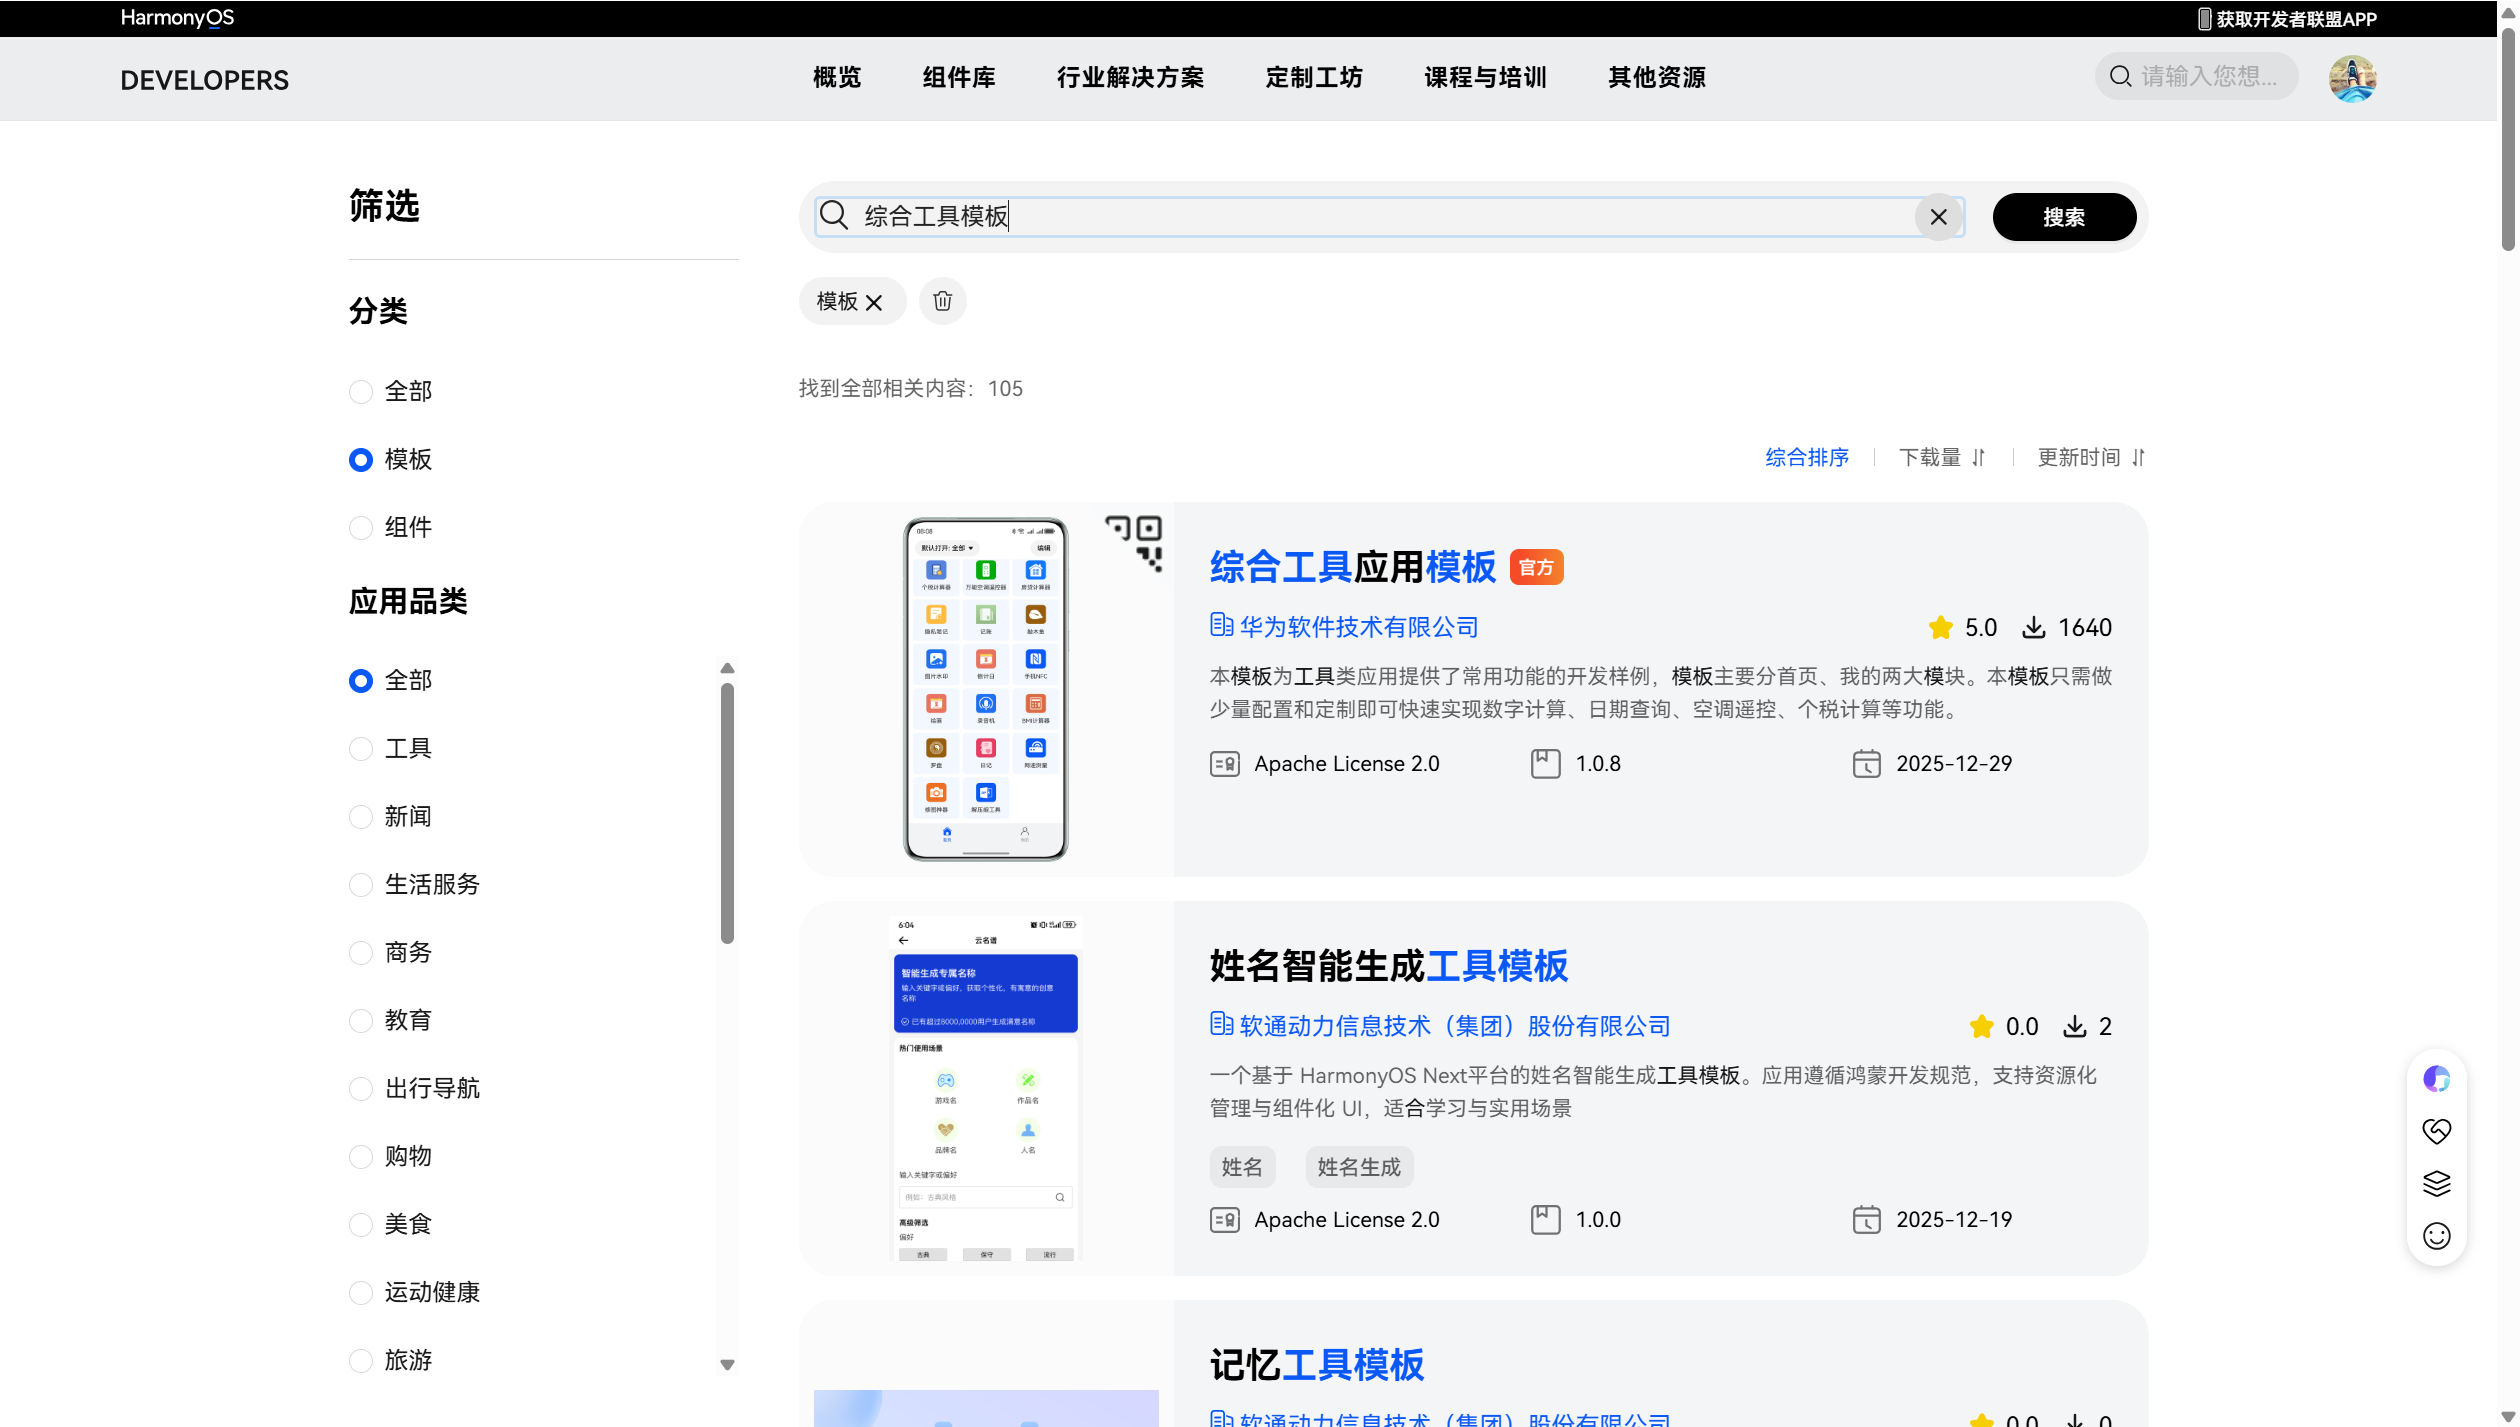Image resolution: width=2520 pixels, height=1427 pixels.
Task: Click the handshake icon in floating sidebar
Action: (2436, 1131)
